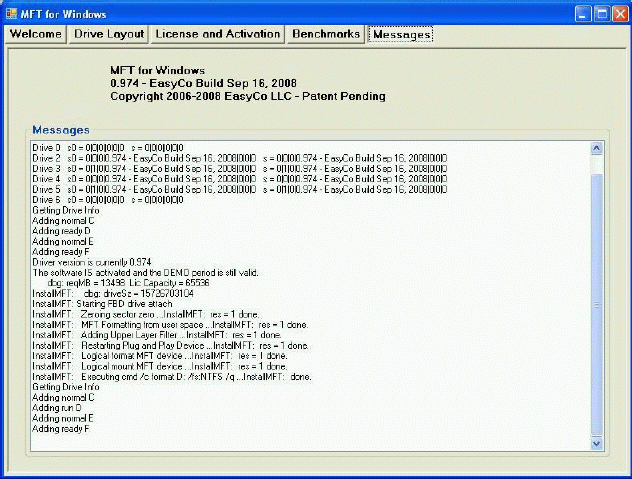Click 'Adding Upper Layer Filter' line

click(x=157, y=335)
